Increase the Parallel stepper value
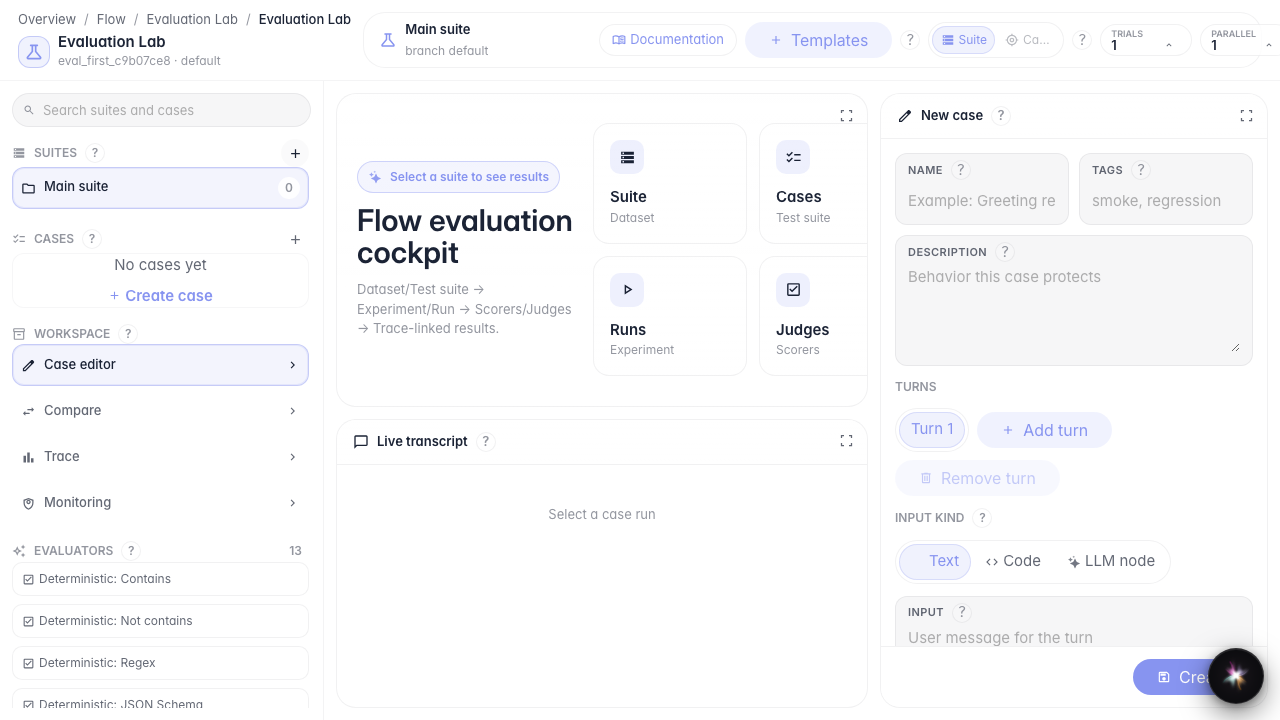The width and height of the screenshot is (1280, 720). tap(1269, 45)
